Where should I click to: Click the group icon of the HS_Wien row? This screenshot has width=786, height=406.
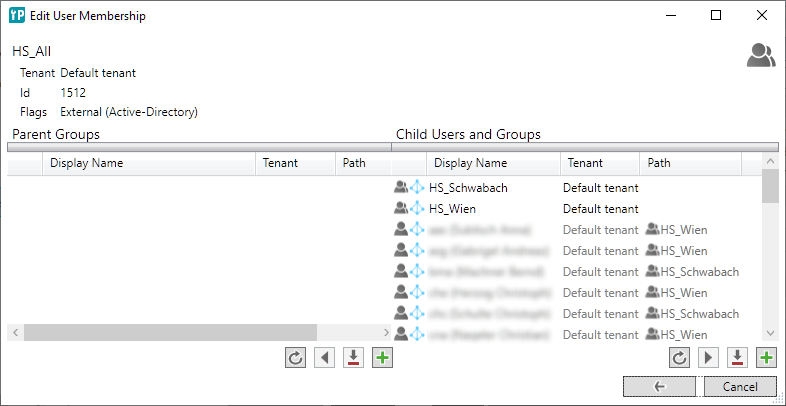401,209
